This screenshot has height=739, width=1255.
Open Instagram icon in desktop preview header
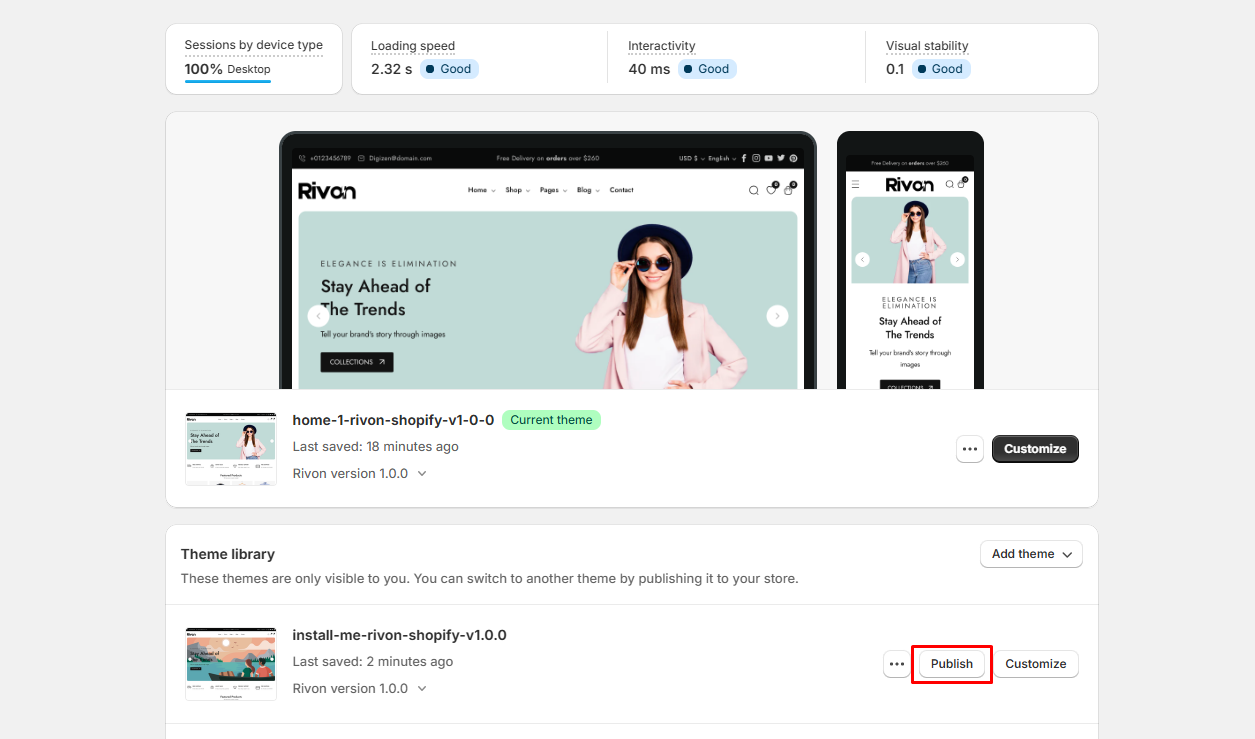tap(756, 158)
